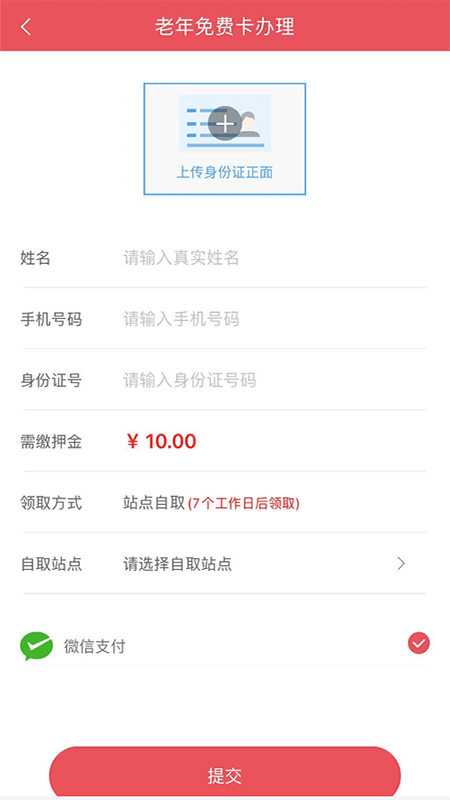The height and width of the screenshot is (800, 450).
Task: Tap the plus icon to upload ID
Action: click(224, 123)
